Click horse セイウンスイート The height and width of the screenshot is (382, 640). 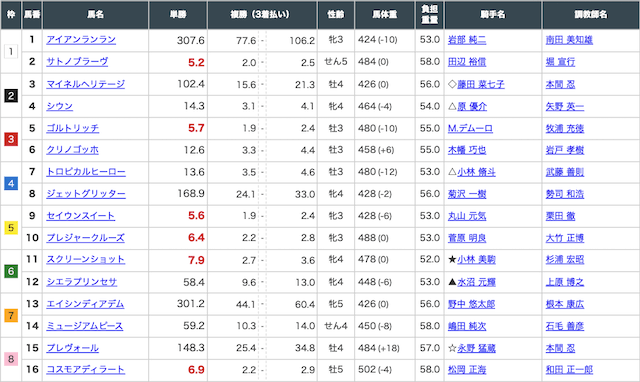(80, 216)
